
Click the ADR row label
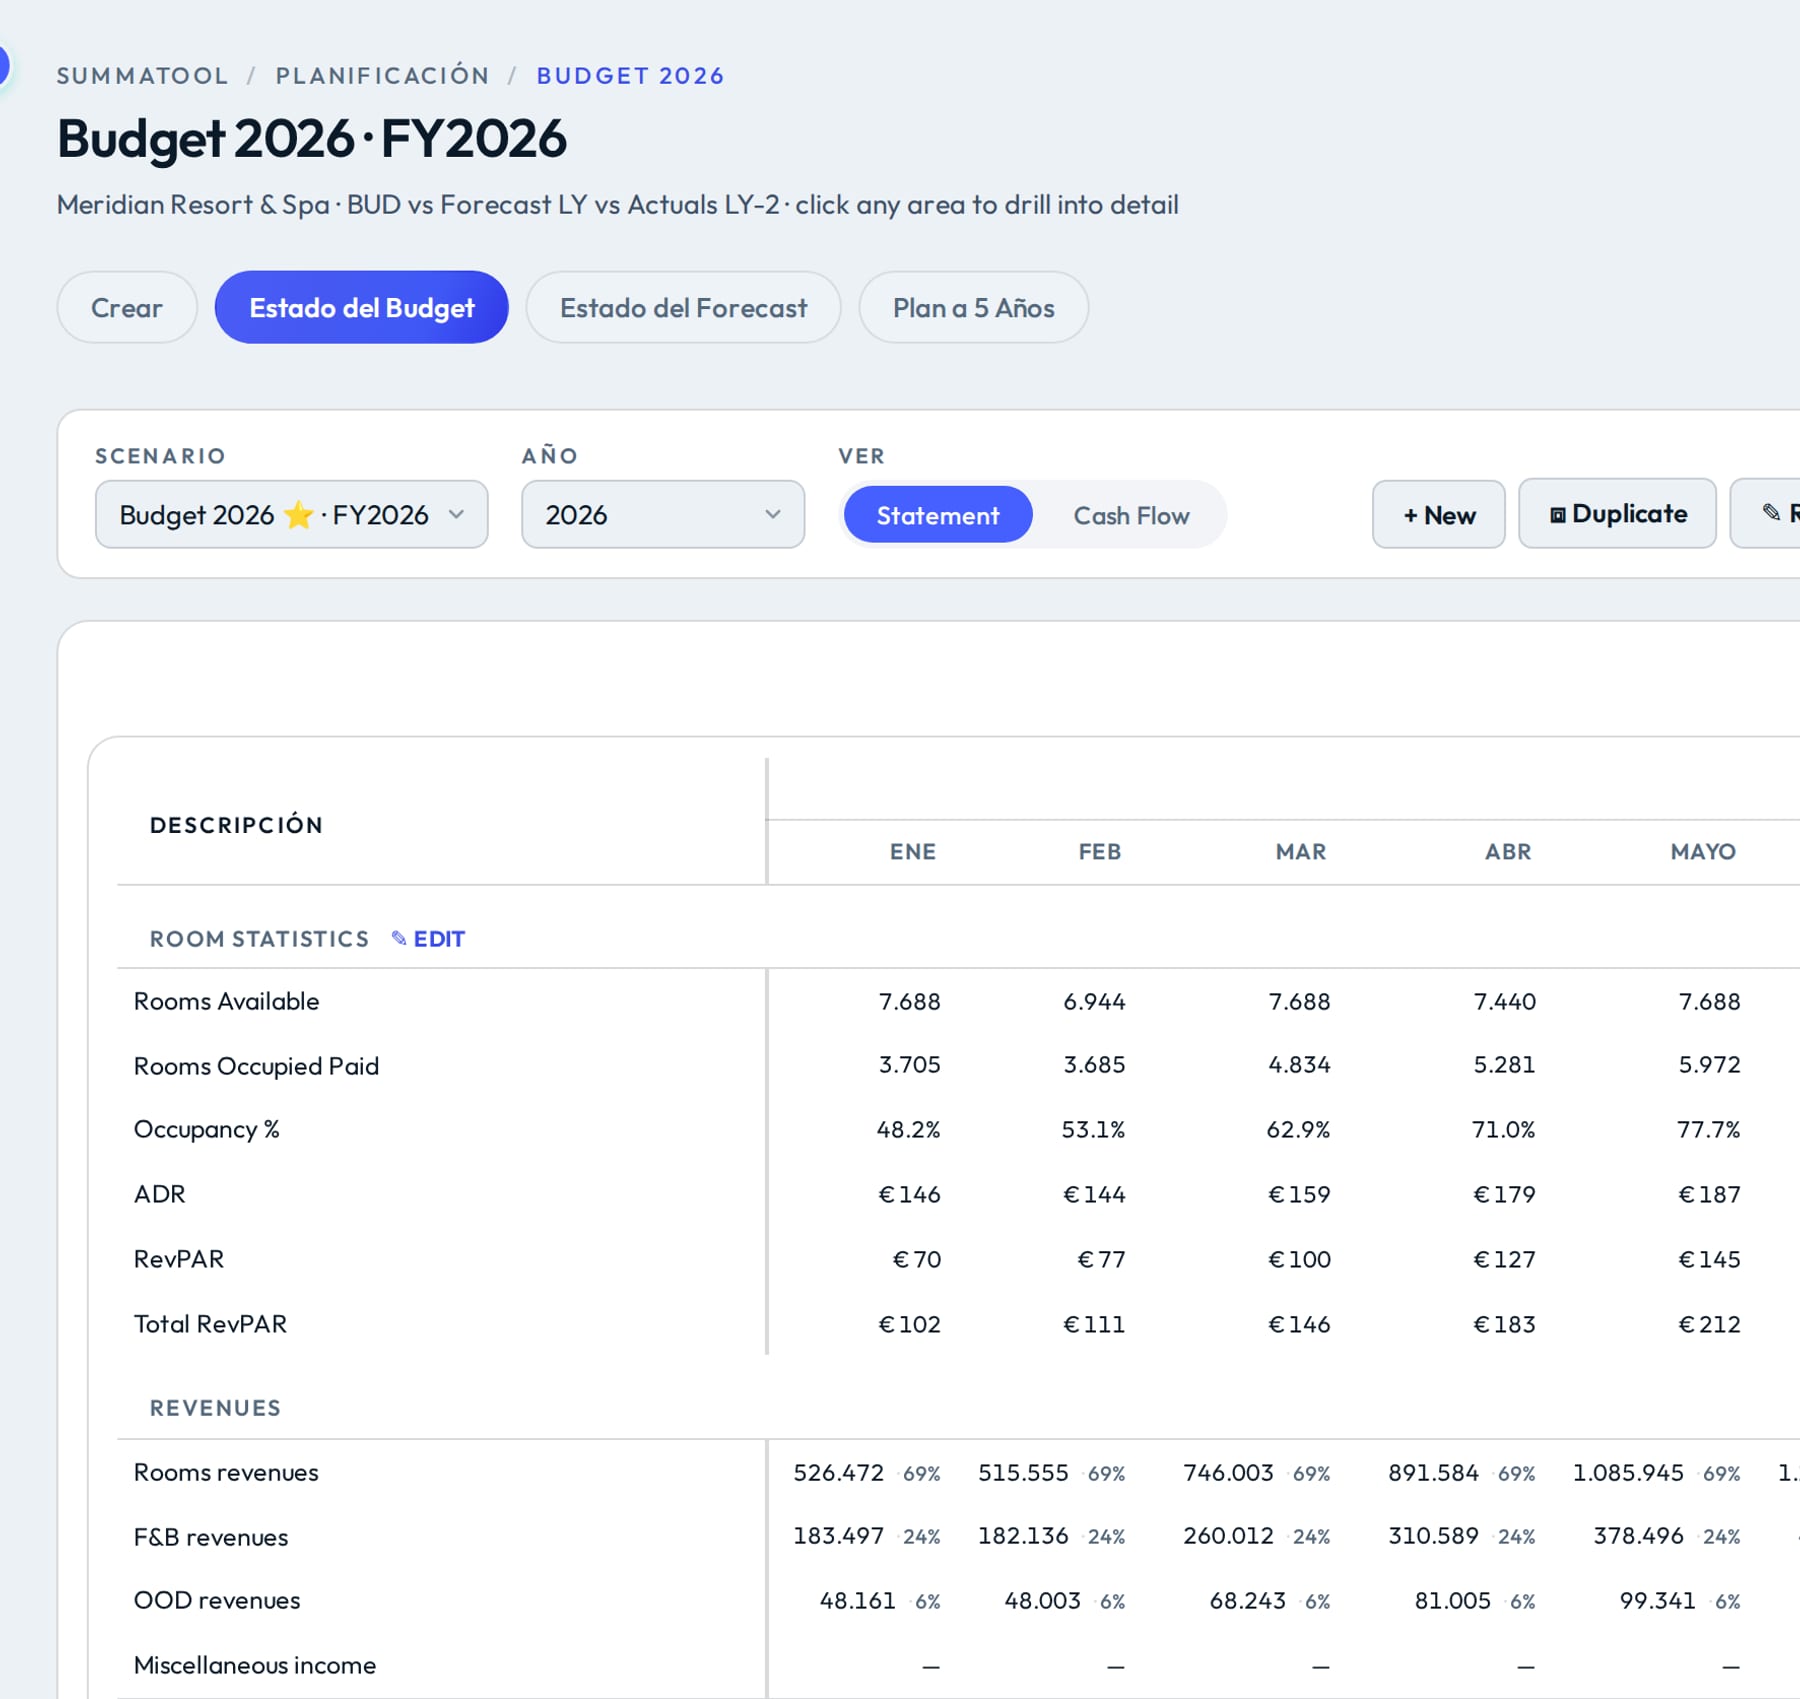pyautogui.click(x=160, y=1194)
